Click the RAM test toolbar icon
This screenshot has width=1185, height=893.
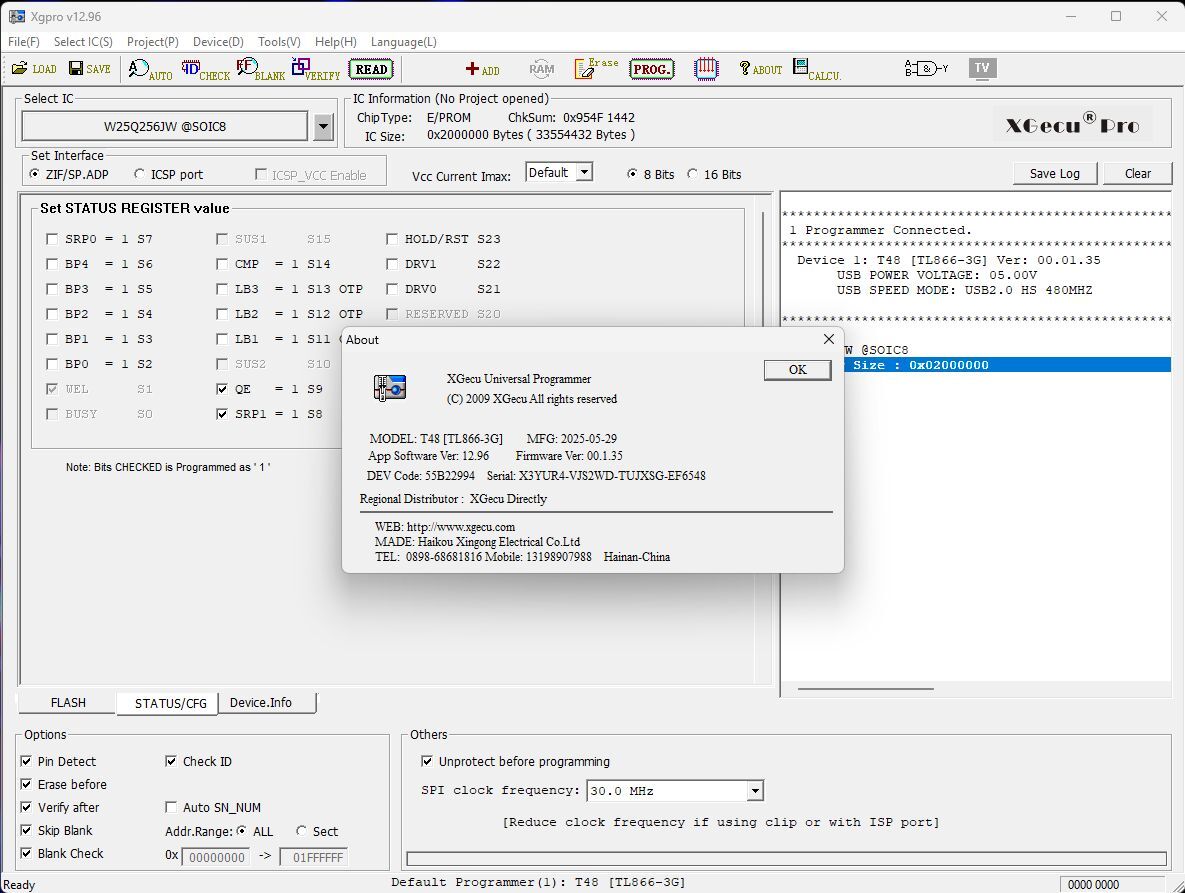541,70
